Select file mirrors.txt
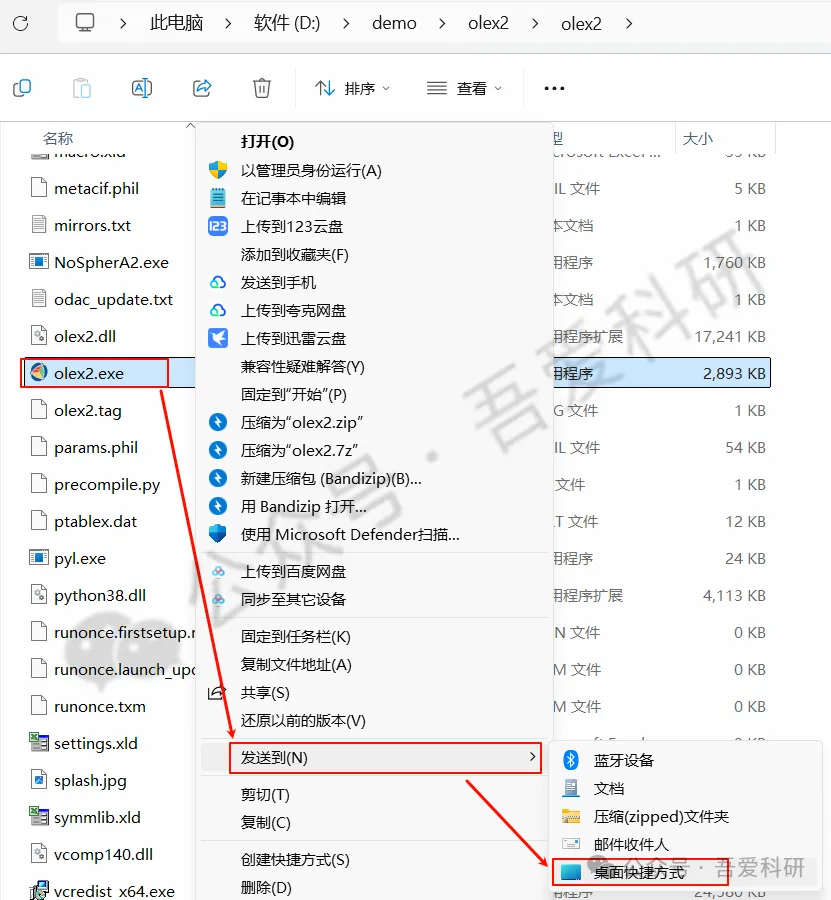The height and width of the screenshot is (900, 831). [x=92, y=226]
